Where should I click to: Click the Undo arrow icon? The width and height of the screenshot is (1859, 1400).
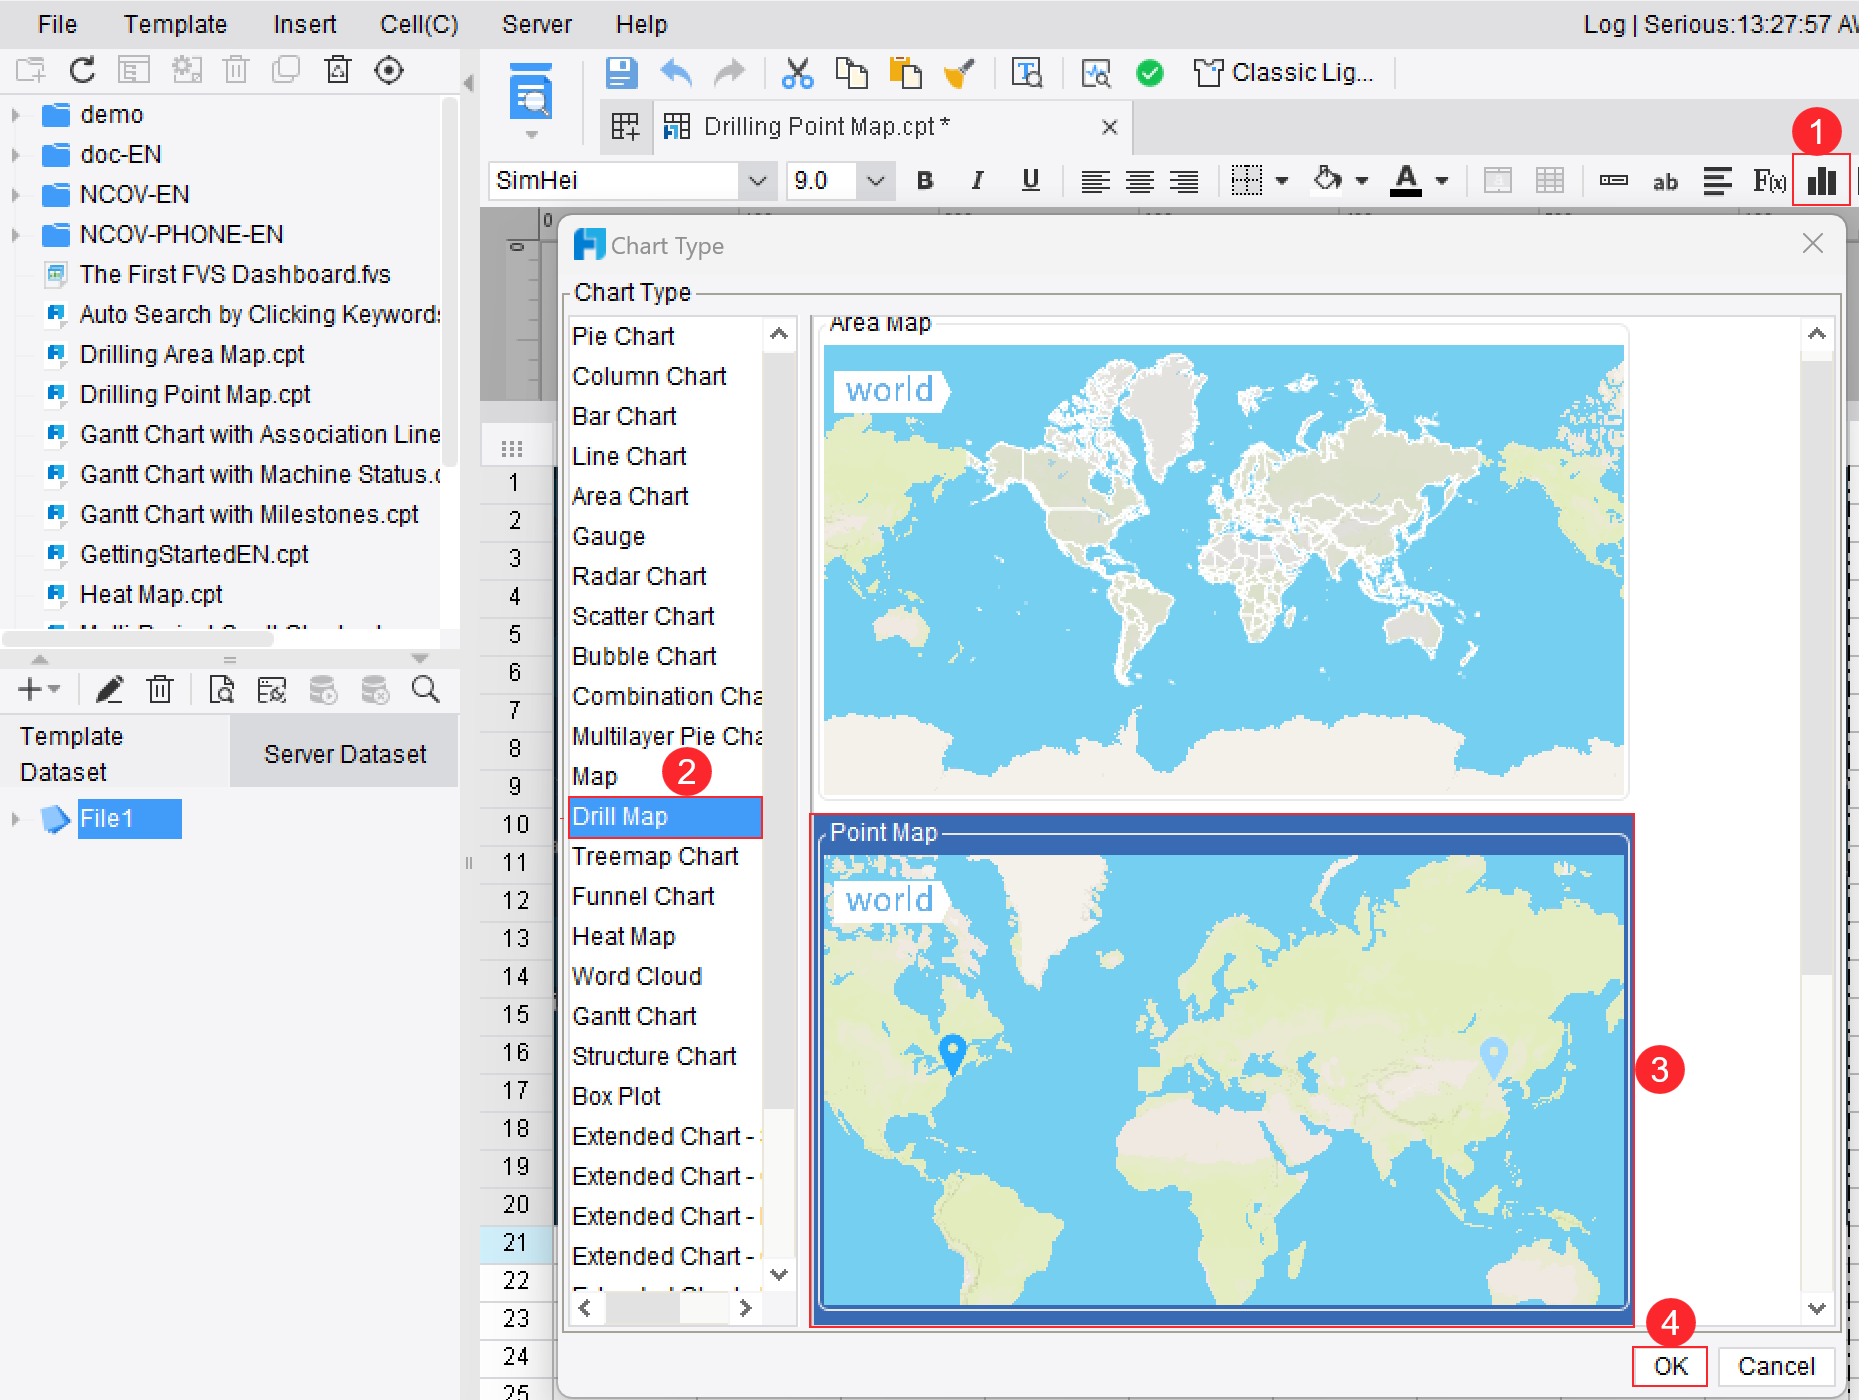click(677, 73)
